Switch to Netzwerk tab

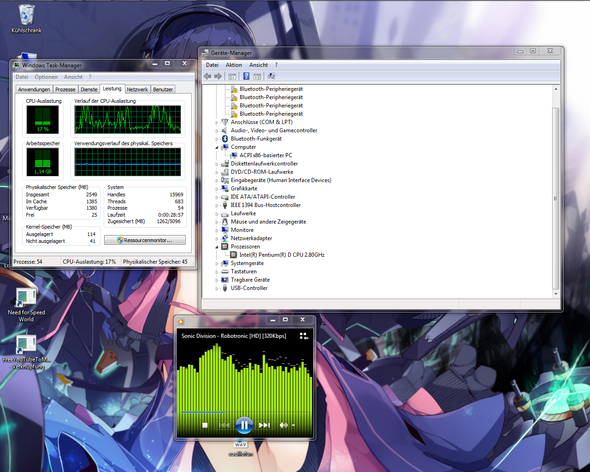[x=137, y=89]
